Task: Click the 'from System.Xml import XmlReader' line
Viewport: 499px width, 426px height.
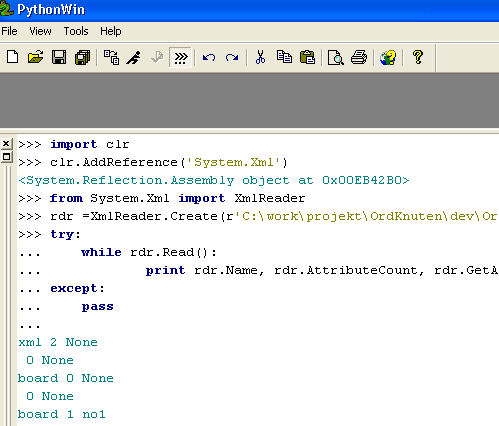Action: [x=162, y=198]
